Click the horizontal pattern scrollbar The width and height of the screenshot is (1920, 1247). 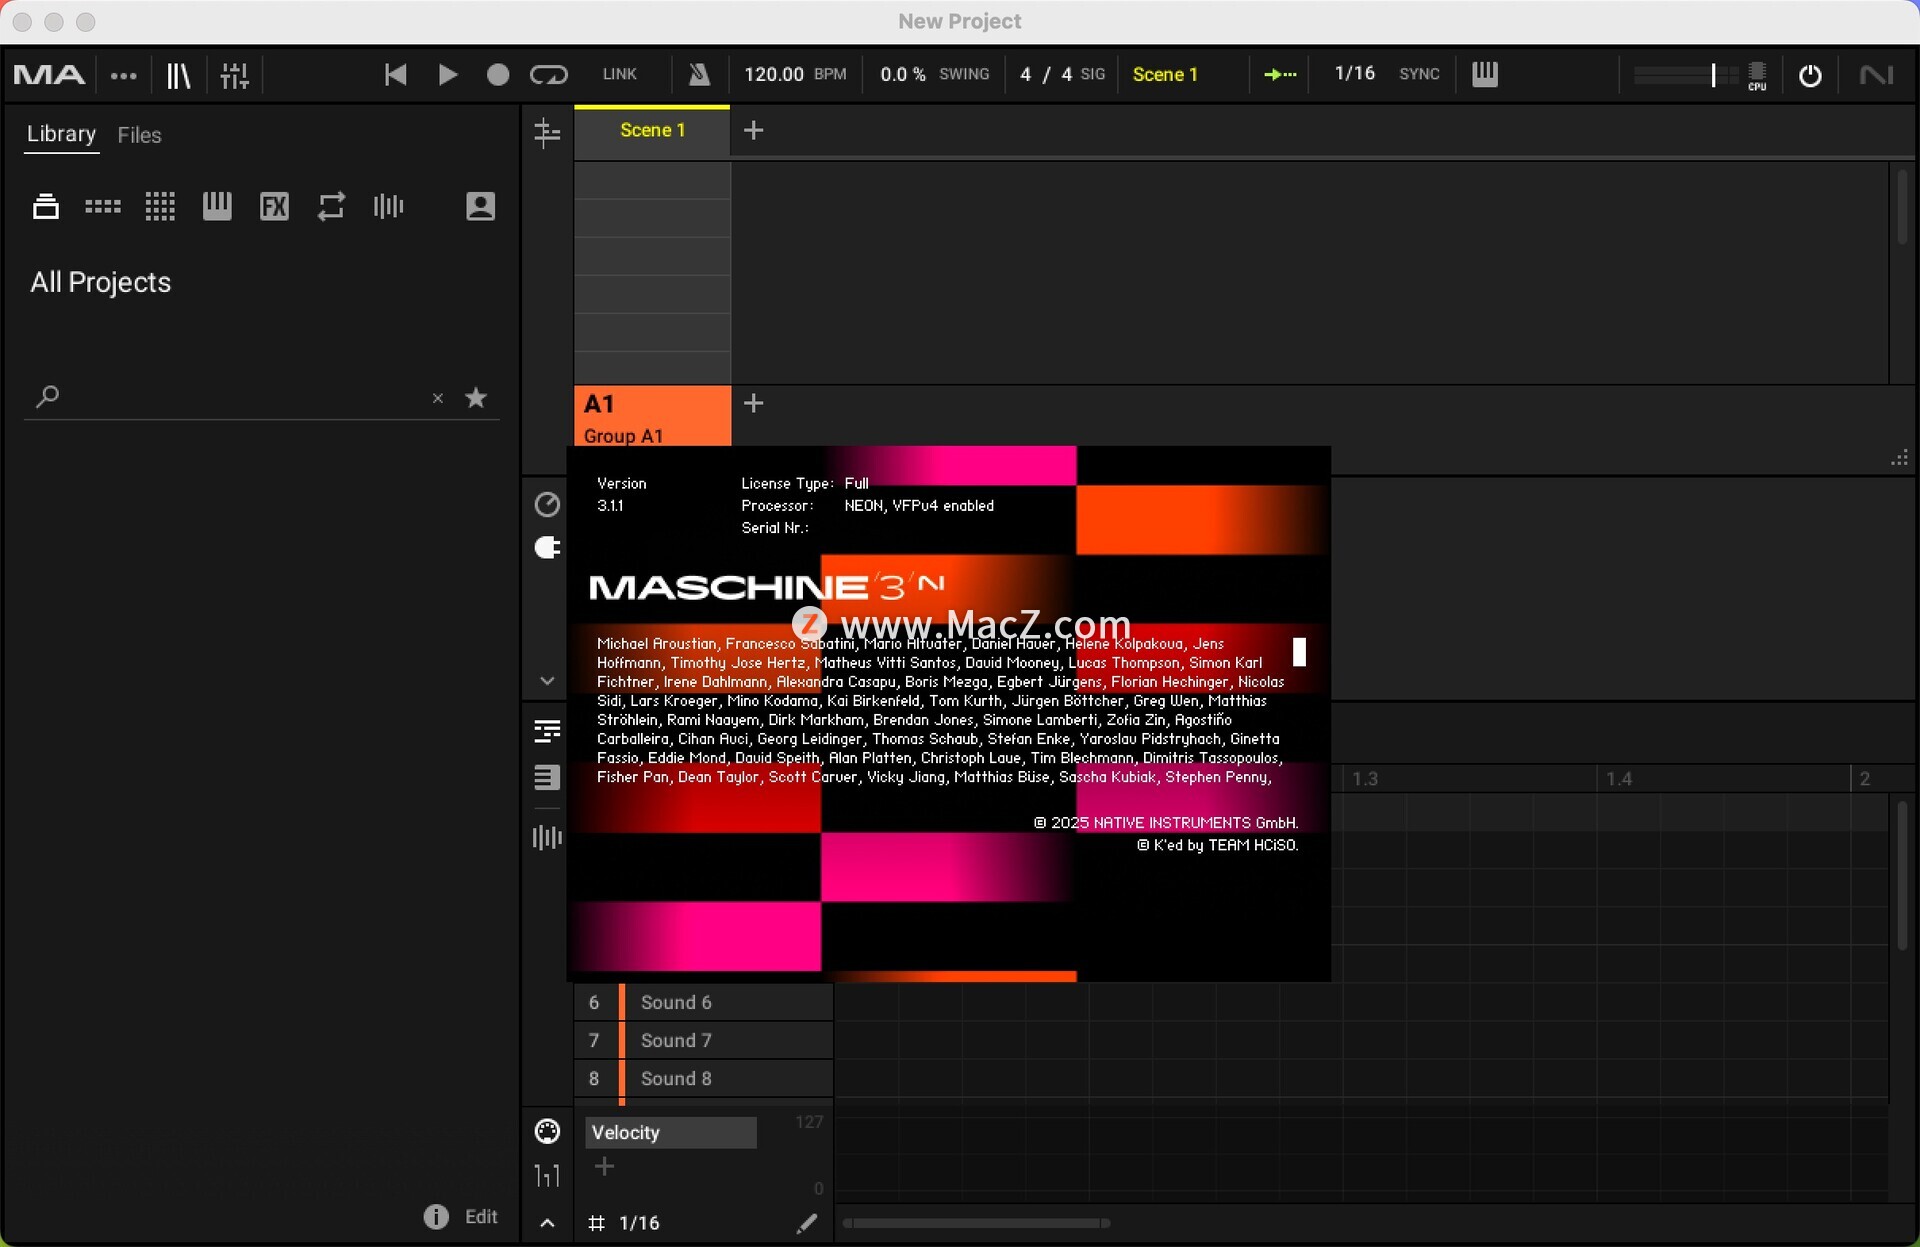977,1223
